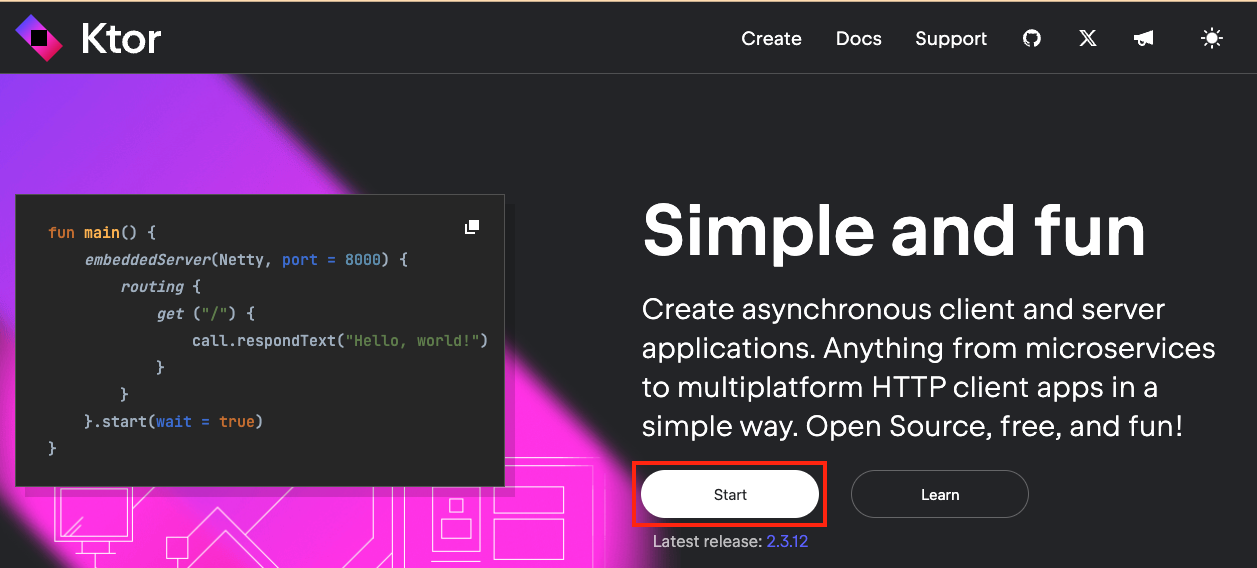The height and width of the screenshot is (568, 1257).
Task: Copy code using the copy icon
Action: click(472, 227)
